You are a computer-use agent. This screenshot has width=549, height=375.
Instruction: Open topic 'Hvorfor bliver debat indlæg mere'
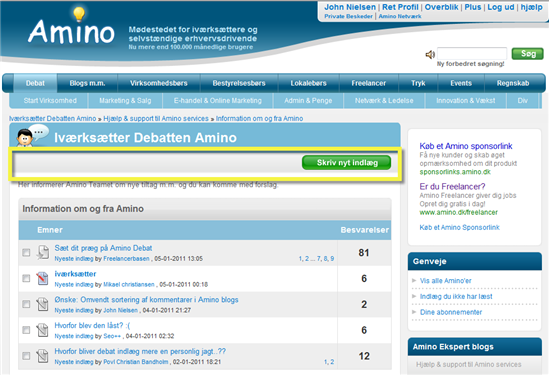pyautogui.click(x=140, y=351)
